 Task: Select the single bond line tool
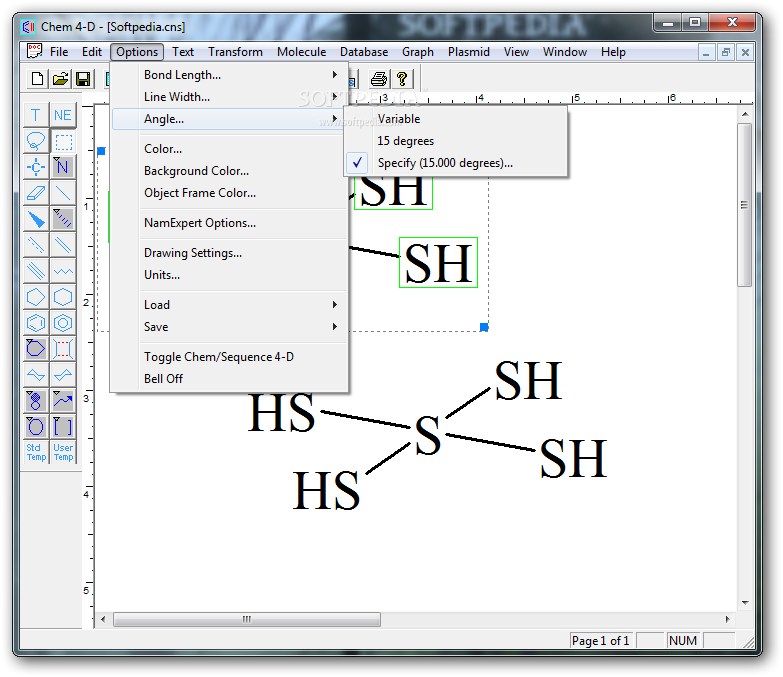tap(63, 193)
